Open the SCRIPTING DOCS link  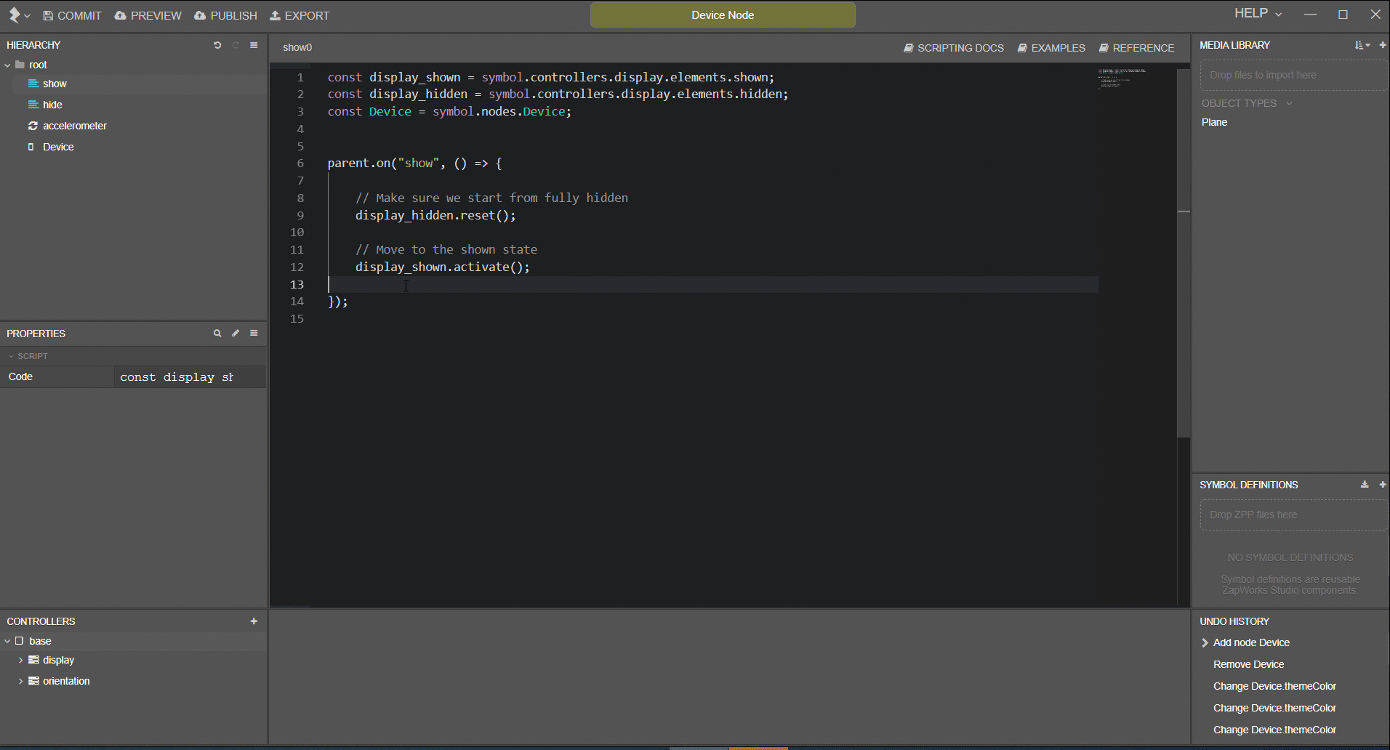953,47
